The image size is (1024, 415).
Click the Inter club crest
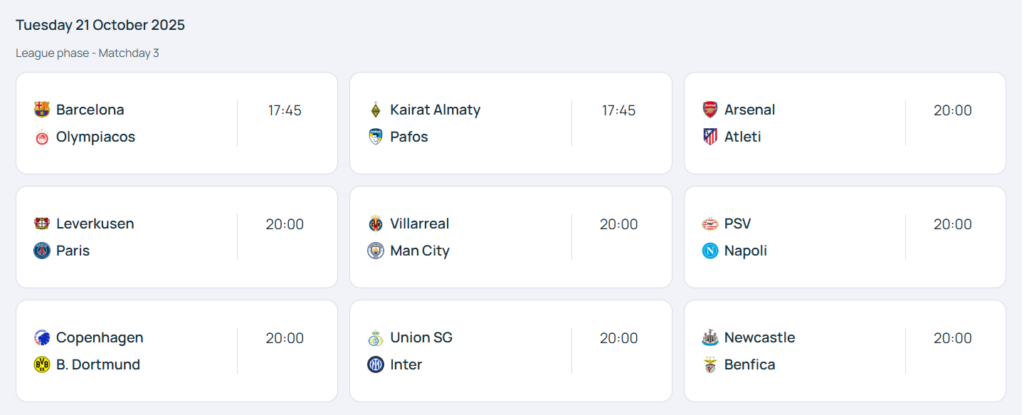point(375,365)
